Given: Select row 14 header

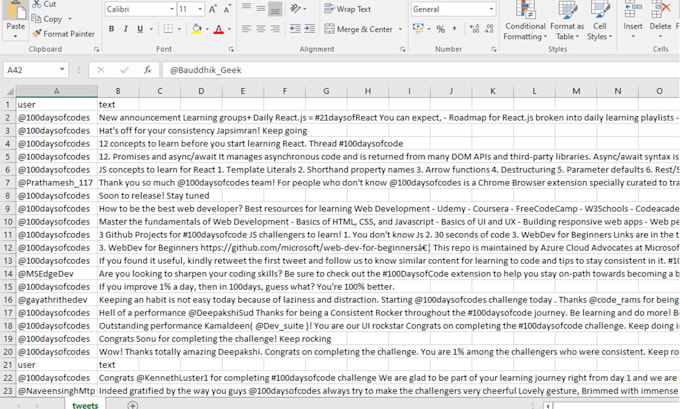Looking at the screenshot, I should [8, 274].
